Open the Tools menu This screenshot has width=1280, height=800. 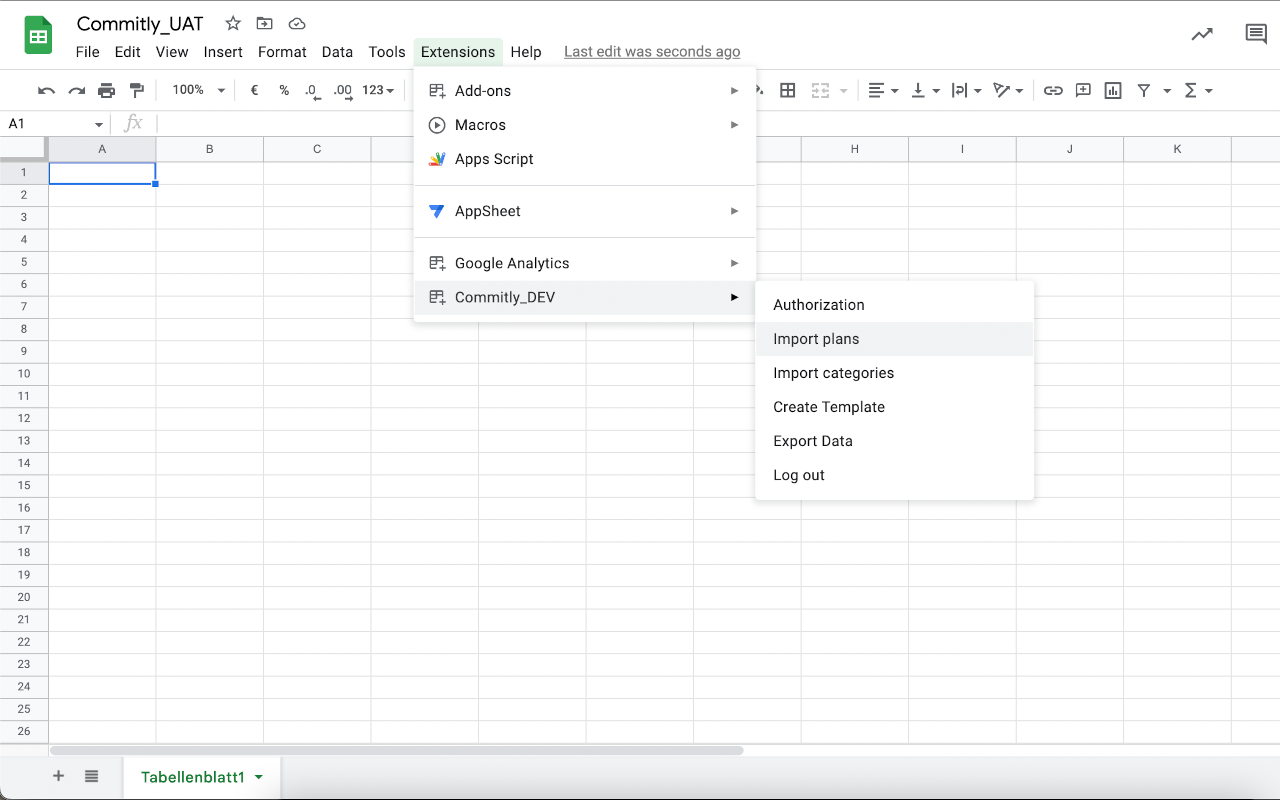[387, 52]
